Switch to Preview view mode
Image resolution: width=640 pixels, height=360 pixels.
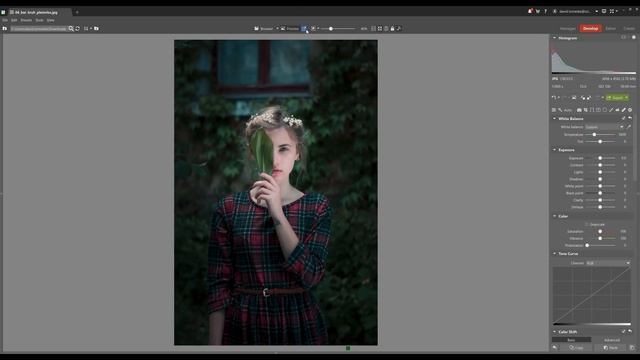tap(290, 29)
